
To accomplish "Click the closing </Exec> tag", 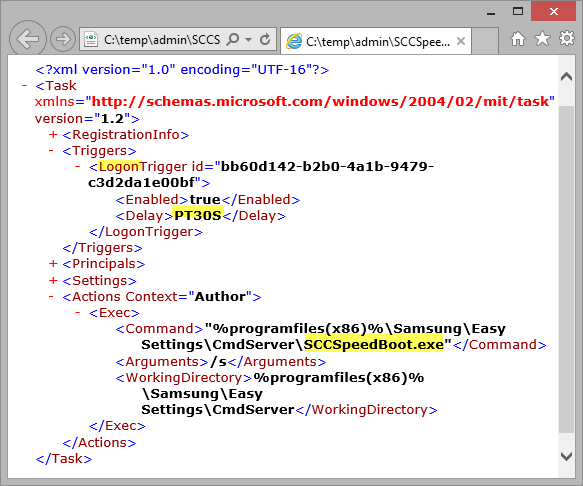I will point(117,425).
